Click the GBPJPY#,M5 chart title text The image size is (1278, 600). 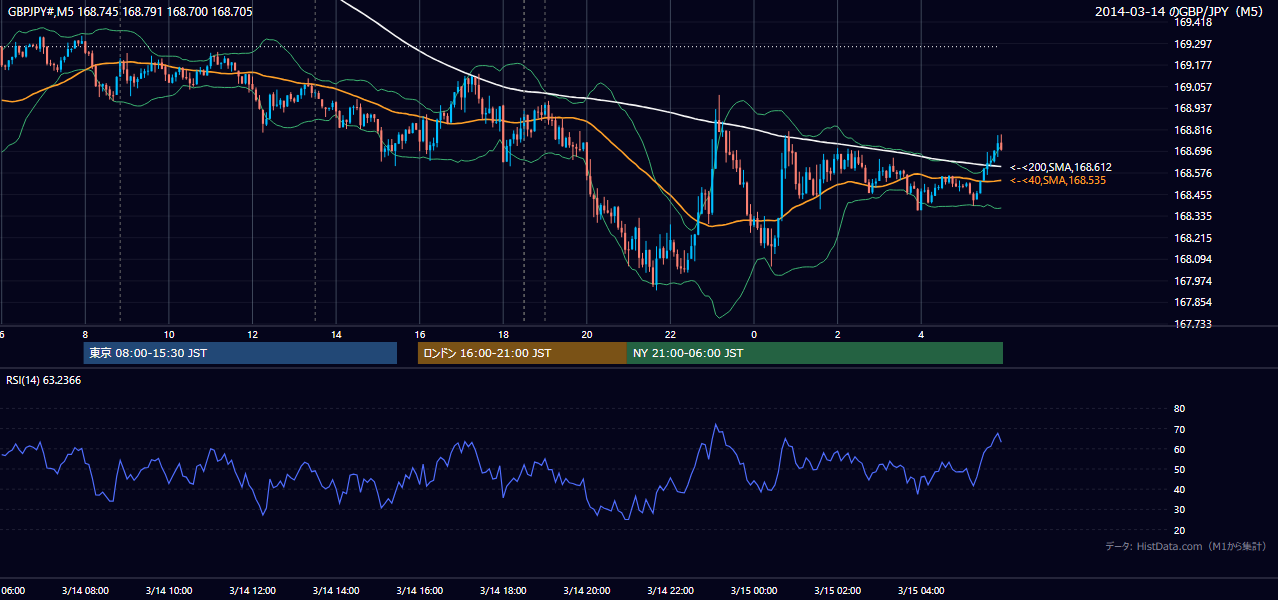point(130,11)
